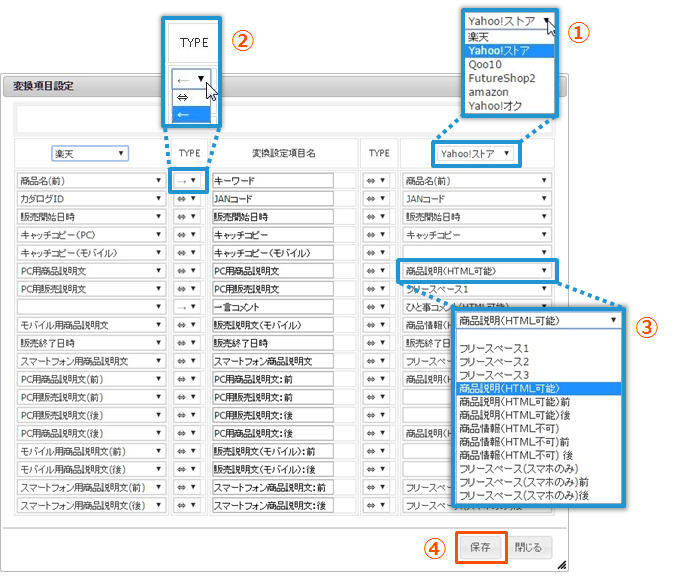Open right-side 商品名(前) Yahoo field dropdown
This screenshot has height=576, width=674.
tap(477, 181)
